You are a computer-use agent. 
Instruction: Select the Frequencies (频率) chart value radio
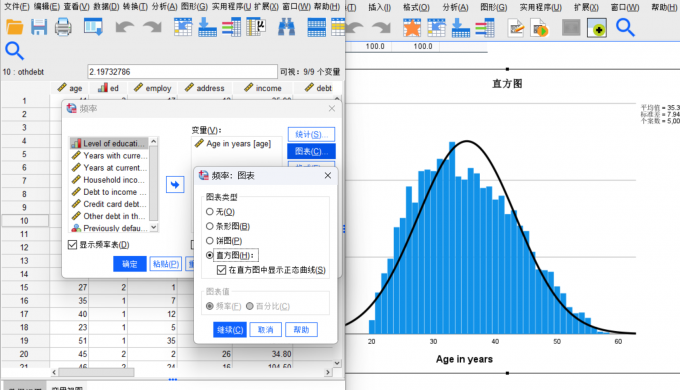point(210,306)
